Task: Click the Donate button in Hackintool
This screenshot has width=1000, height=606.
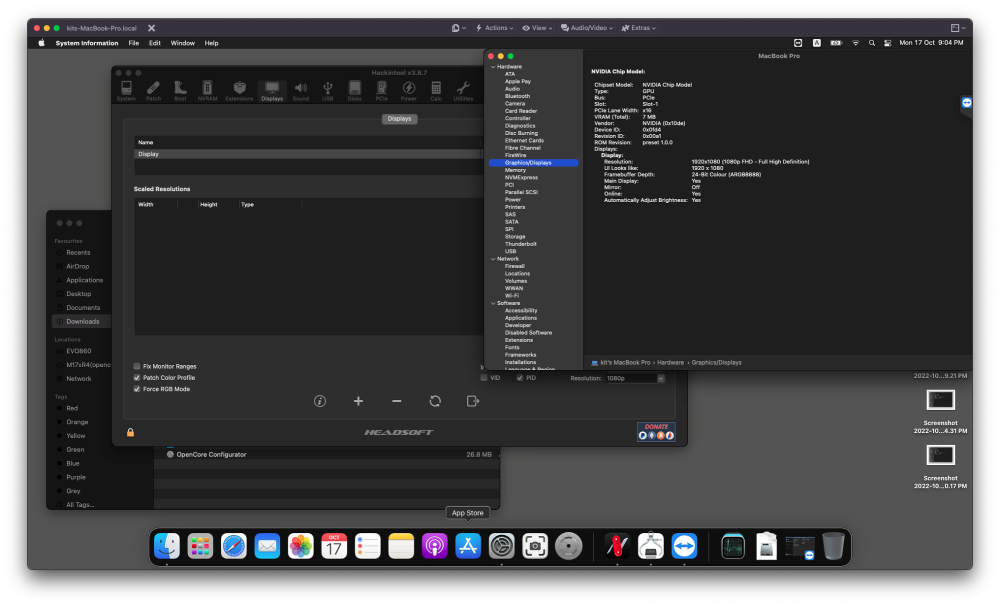Action: pyautogui.click(x=656, y=432)
